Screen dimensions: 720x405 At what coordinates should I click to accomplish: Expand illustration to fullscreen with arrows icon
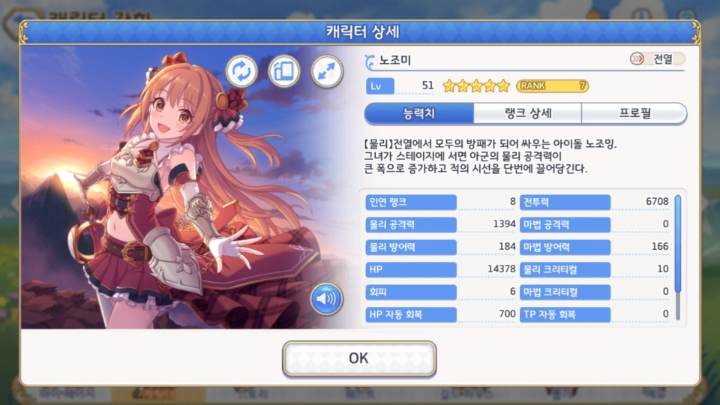(x=327, y=71)
